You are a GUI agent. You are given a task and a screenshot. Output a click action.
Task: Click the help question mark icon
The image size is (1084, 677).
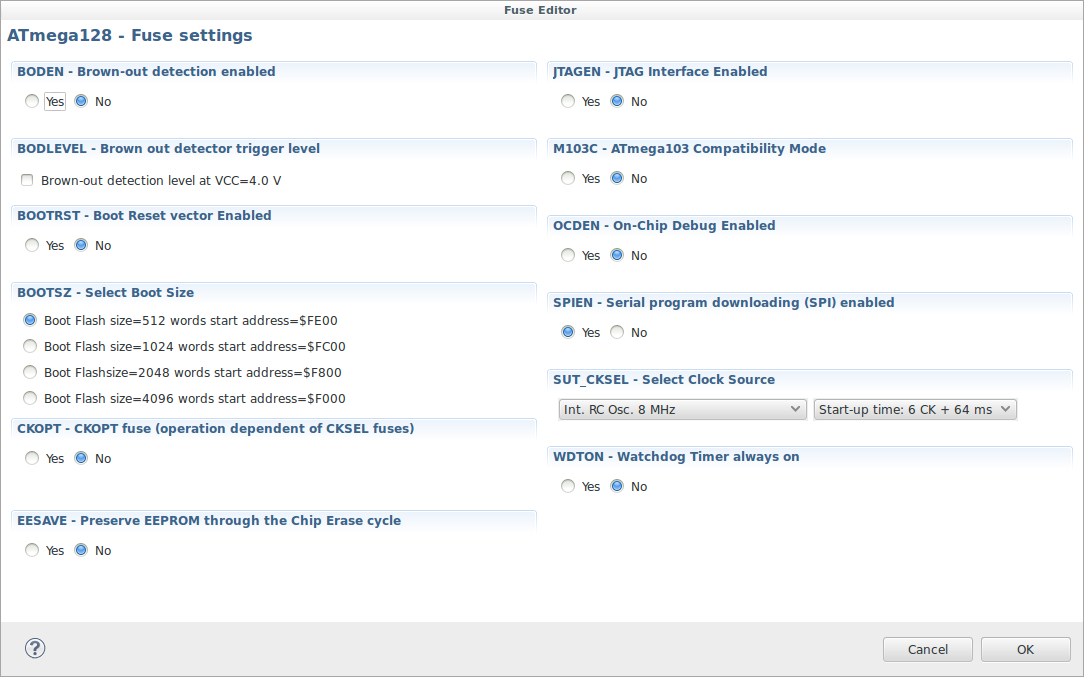[35, 648]
